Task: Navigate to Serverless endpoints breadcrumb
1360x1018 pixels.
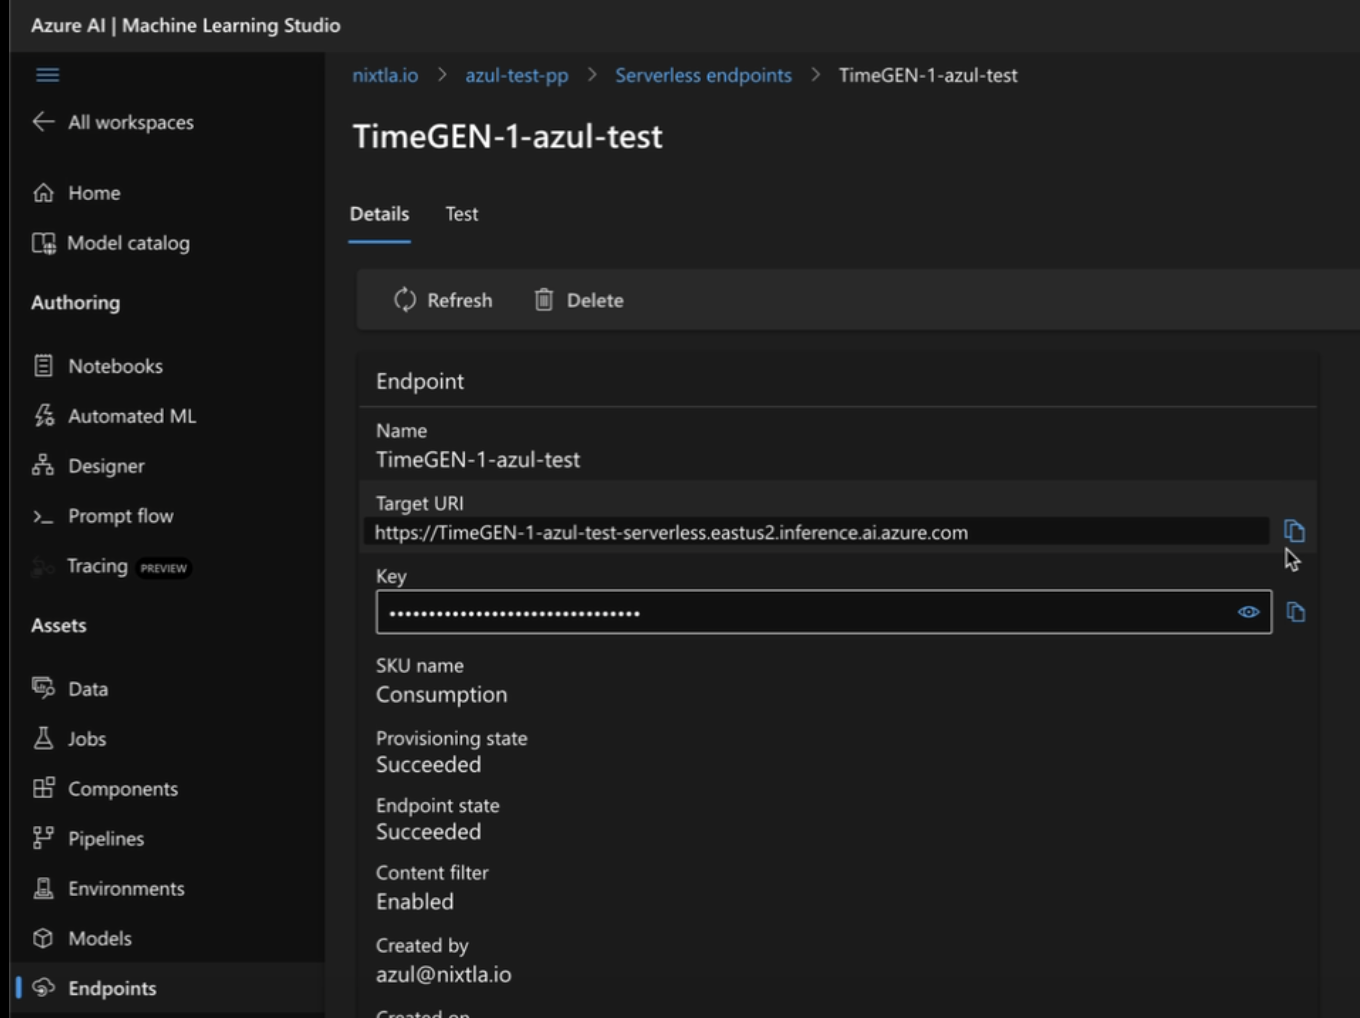Action: pyautogui.click(x=703, y=75)
